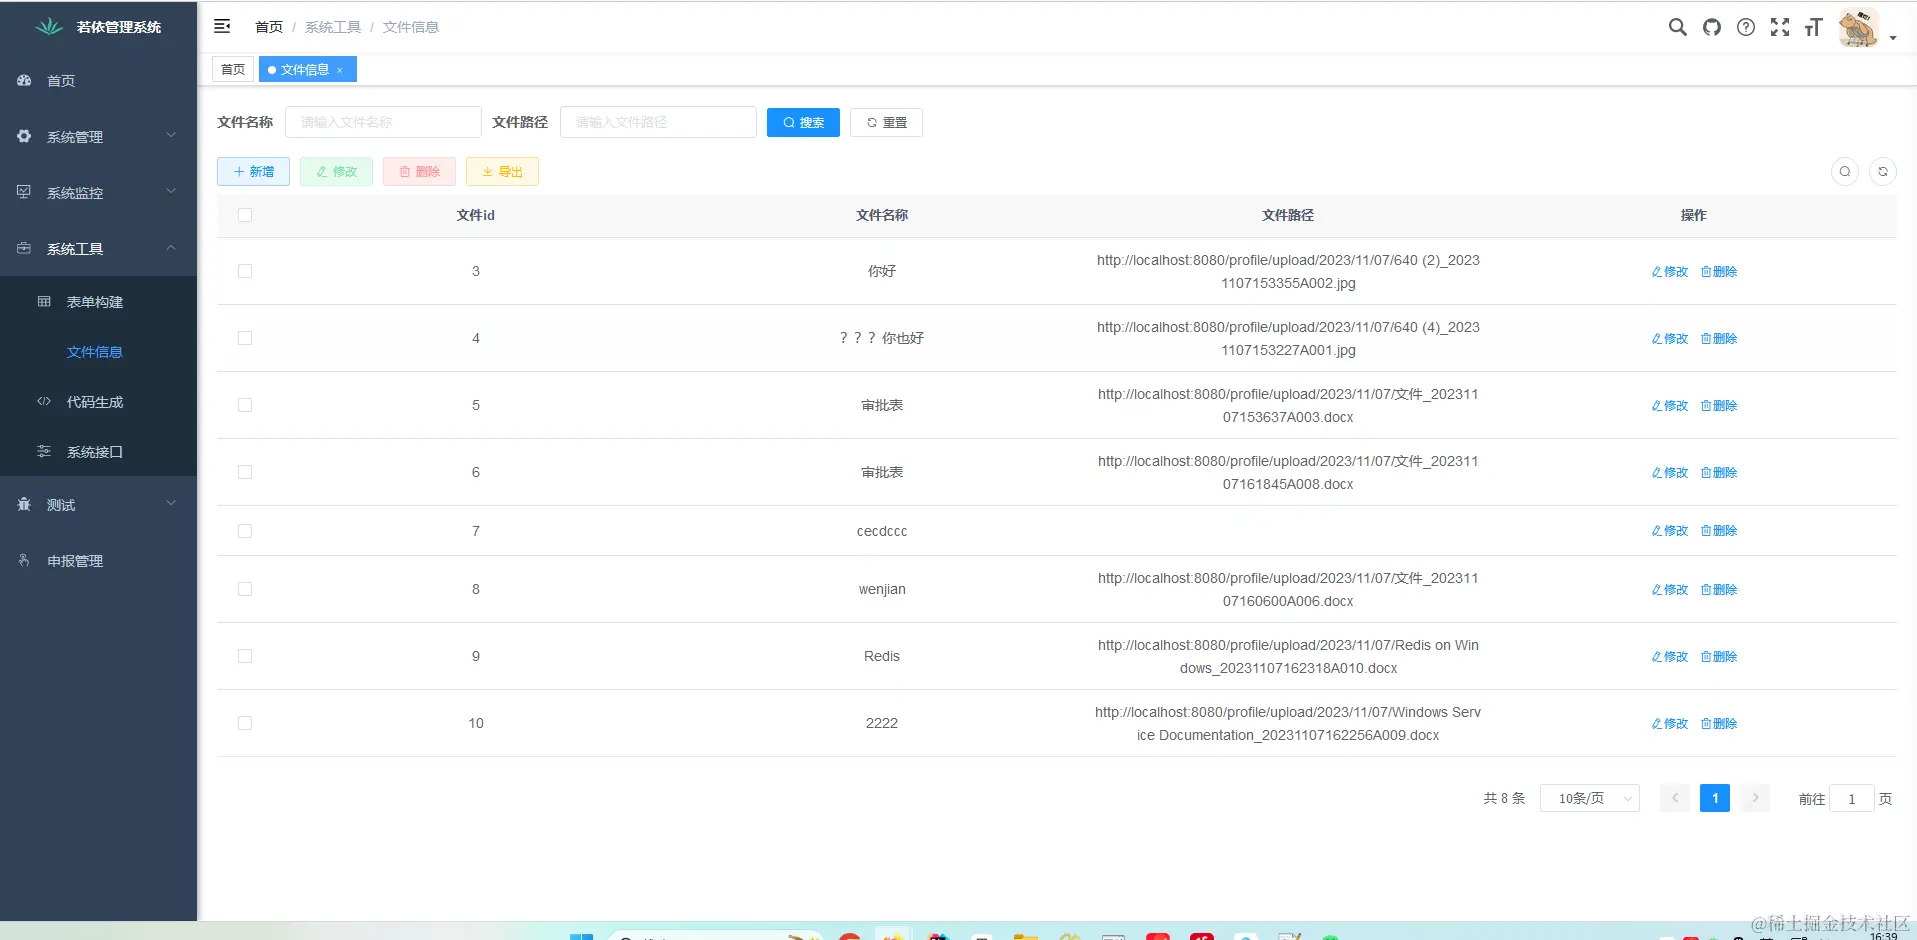
Task: Click the grid icon beside 表单构建
Action: (x=44, y=301)
